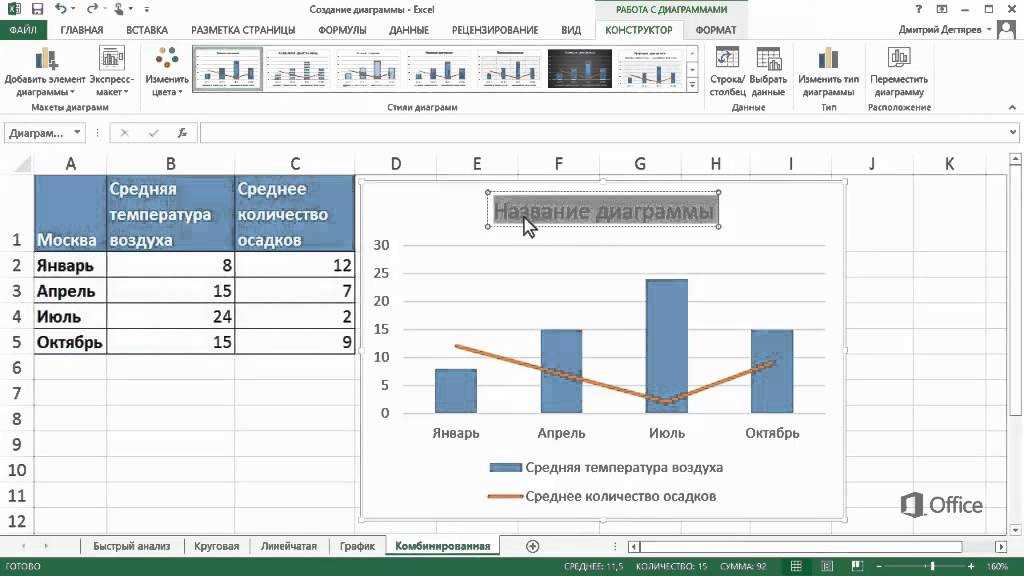Click the Save icon in quick access toolbar
The width and height of the screenshot is (1024, 576).
pos(37,9)
